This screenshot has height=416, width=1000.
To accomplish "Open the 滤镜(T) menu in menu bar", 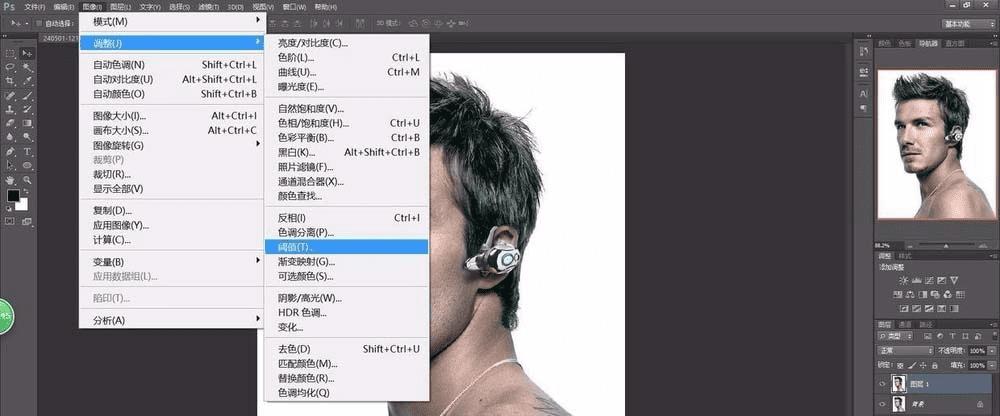I will [207, 7].
